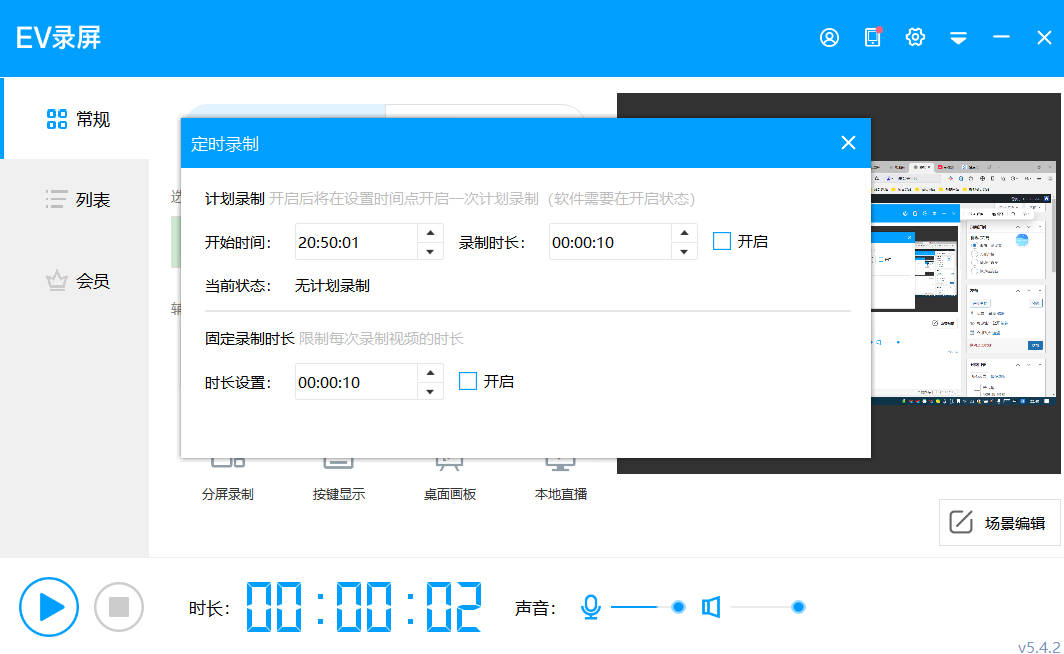This screenshot has height=654, width=1064.
Task: Click the 场景编辑 button
Action: [x=997, y=522]
